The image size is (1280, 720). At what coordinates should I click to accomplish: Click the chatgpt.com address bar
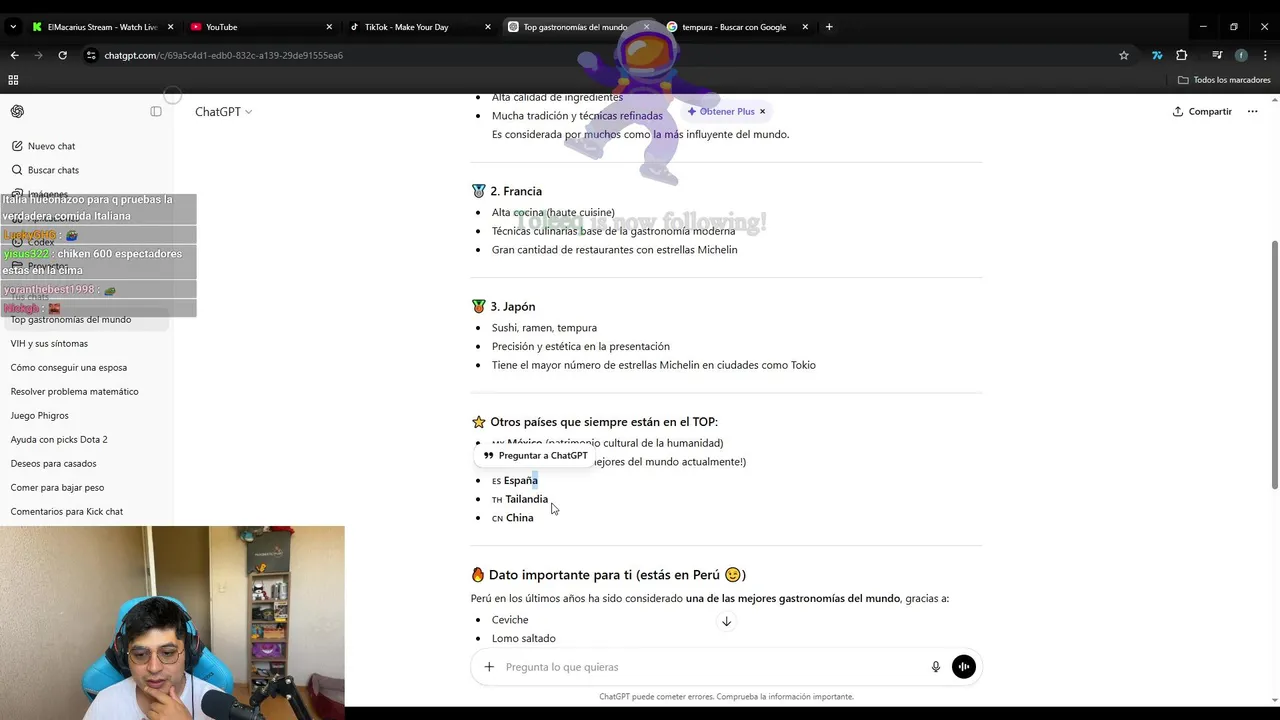tap(600, 55)
